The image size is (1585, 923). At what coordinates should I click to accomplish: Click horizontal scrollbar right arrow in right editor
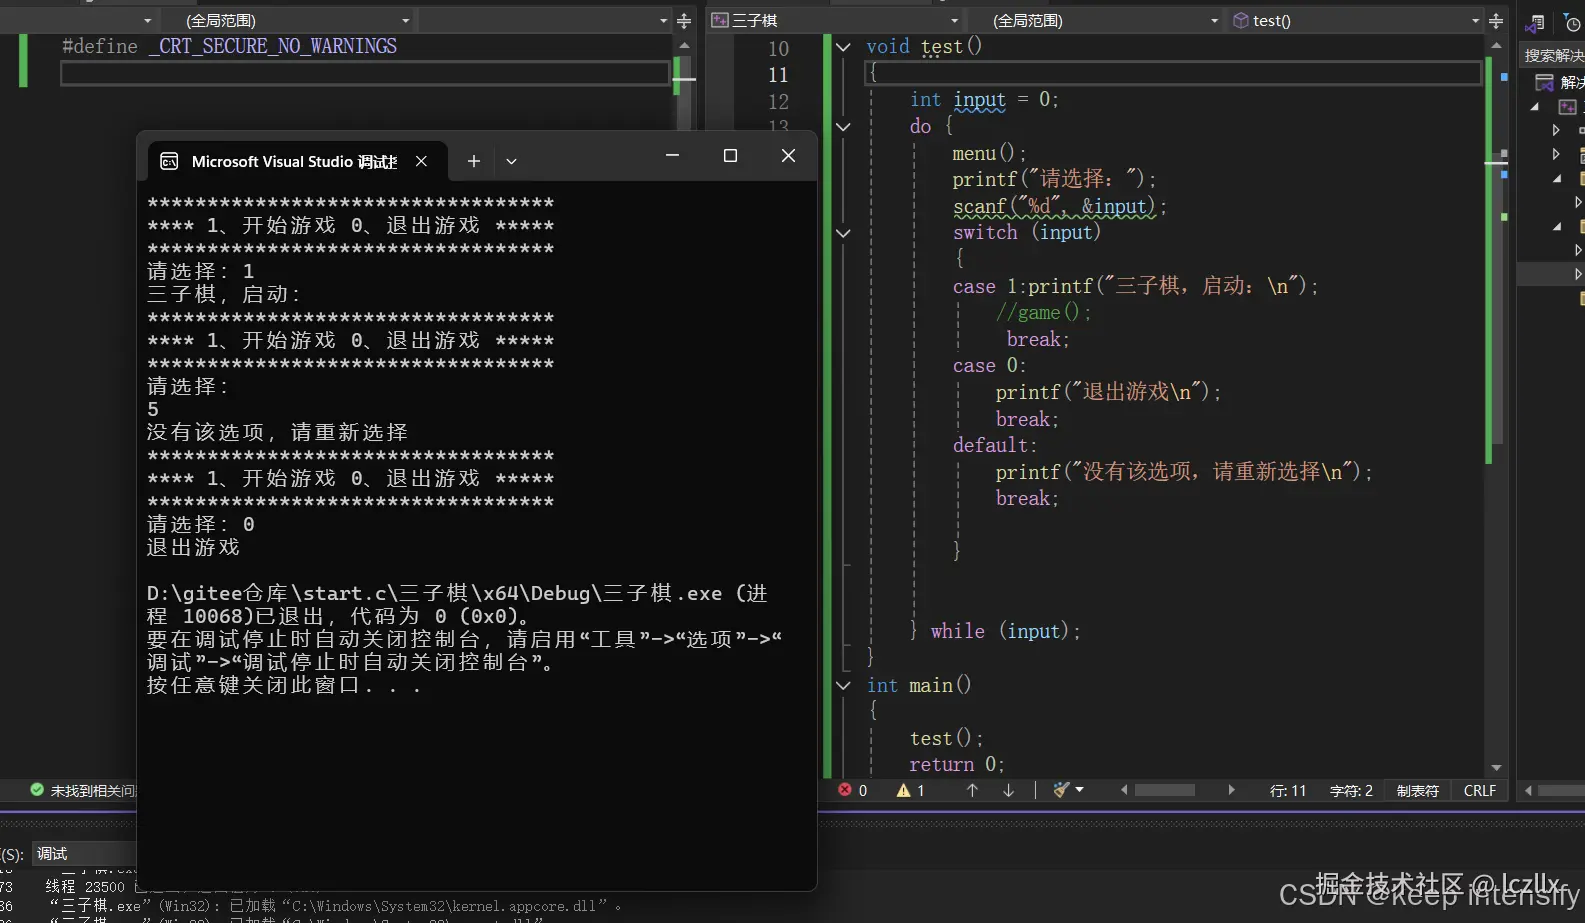[1231, 790]
